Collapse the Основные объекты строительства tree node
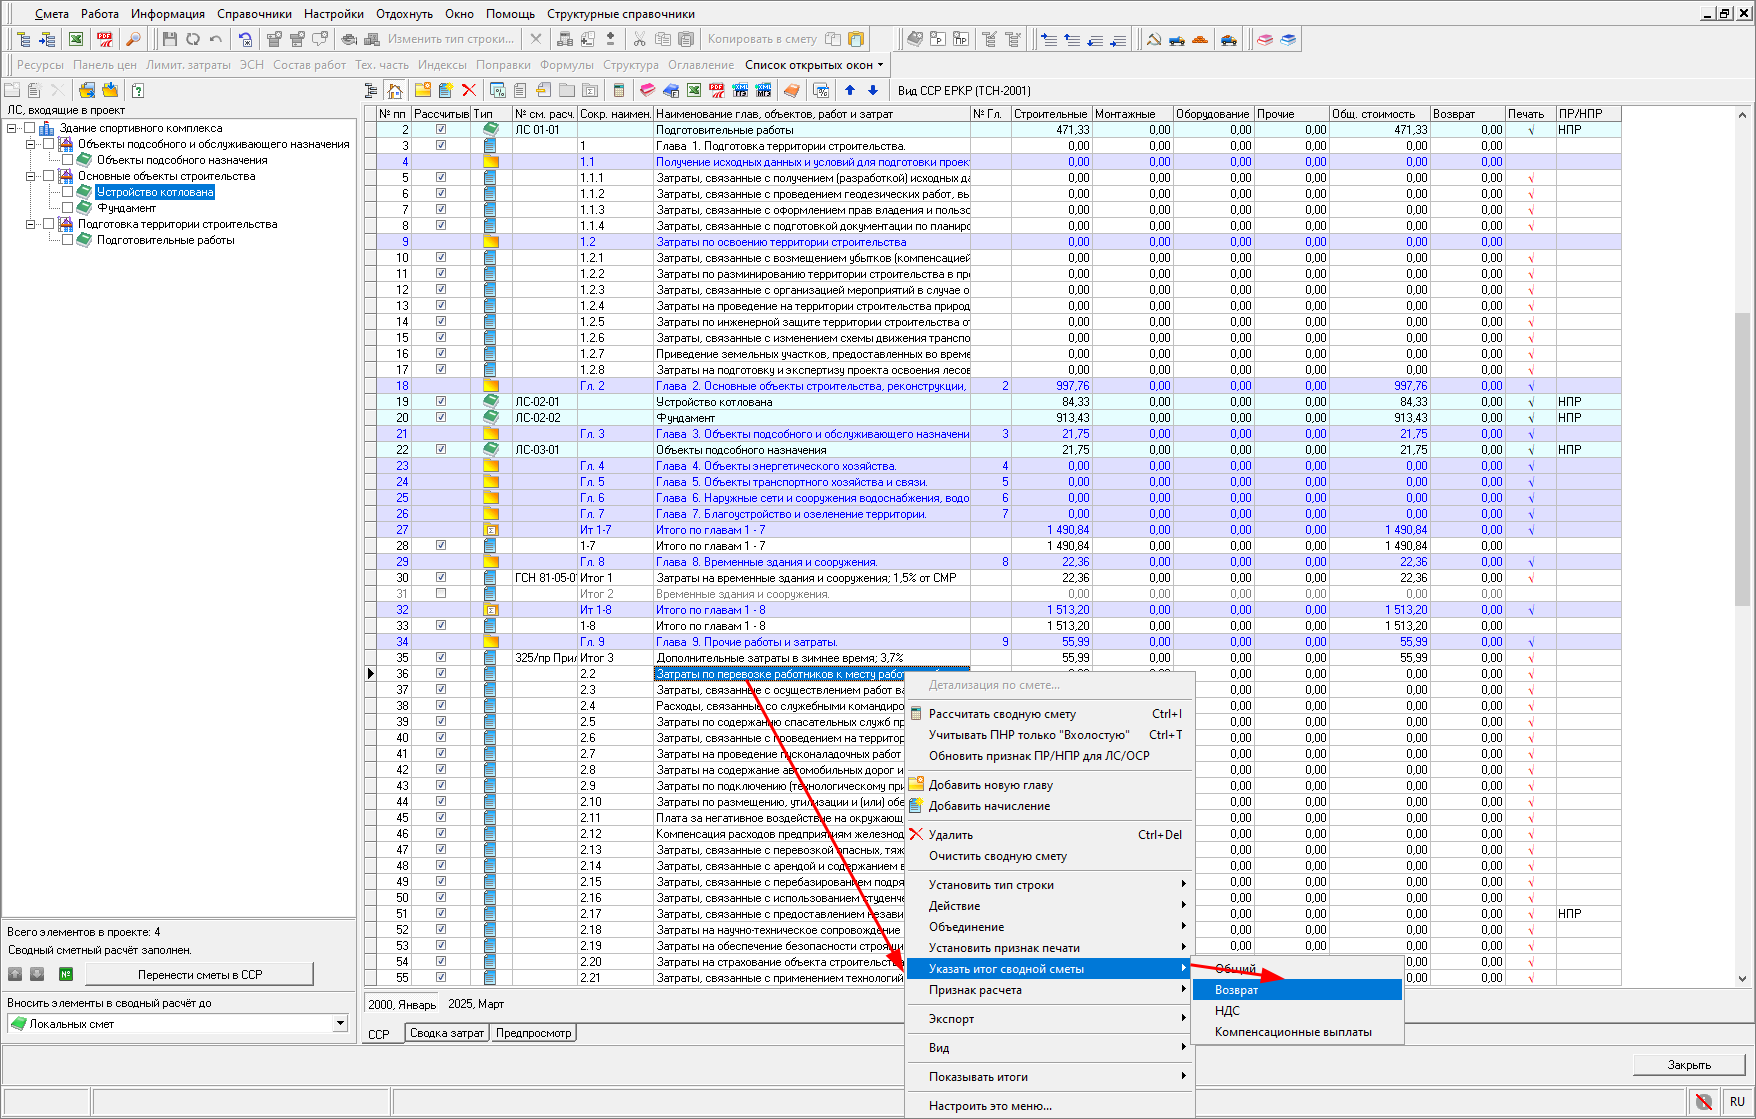 (30, 176)
